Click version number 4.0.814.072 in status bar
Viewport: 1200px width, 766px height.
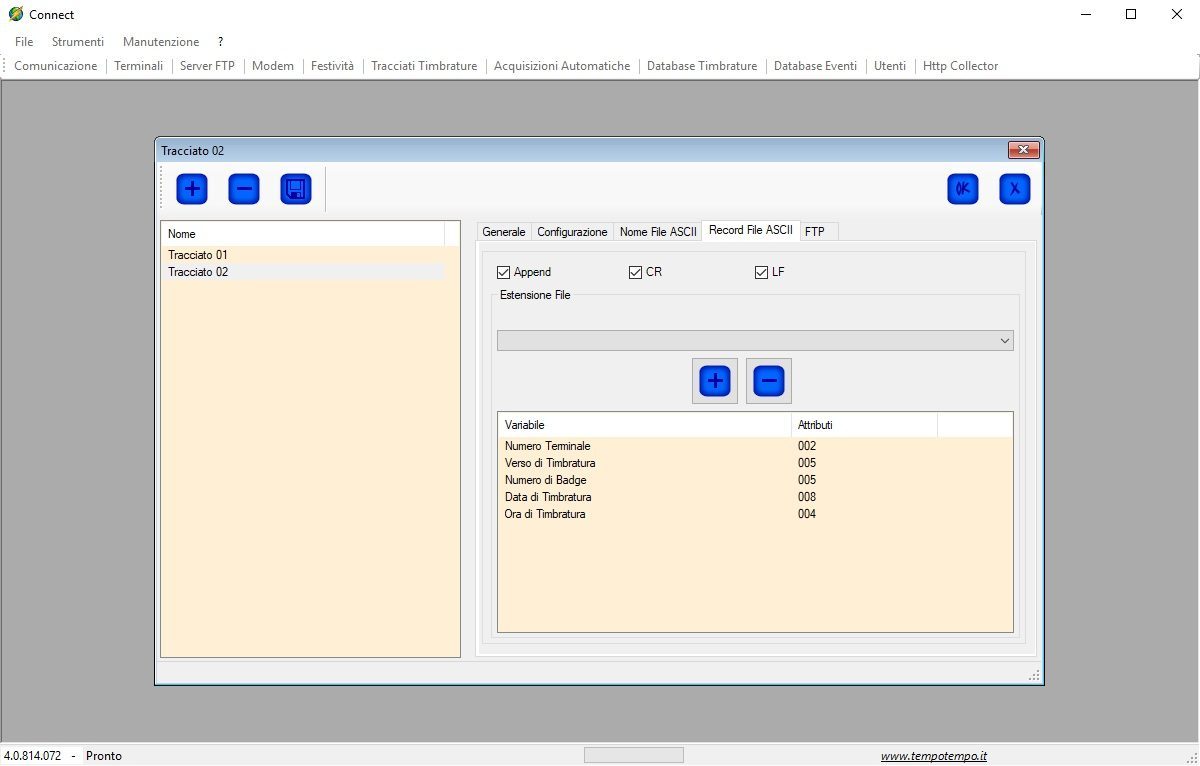coord(32,756)
